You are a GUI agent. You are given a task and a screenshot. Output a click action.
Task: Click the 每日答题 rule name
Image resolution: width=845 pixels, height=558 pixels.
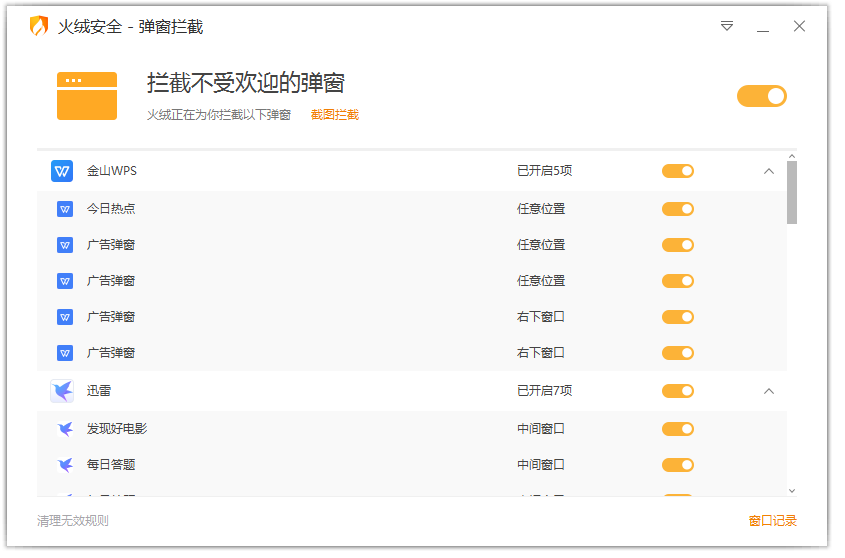[x=111, y=466]
